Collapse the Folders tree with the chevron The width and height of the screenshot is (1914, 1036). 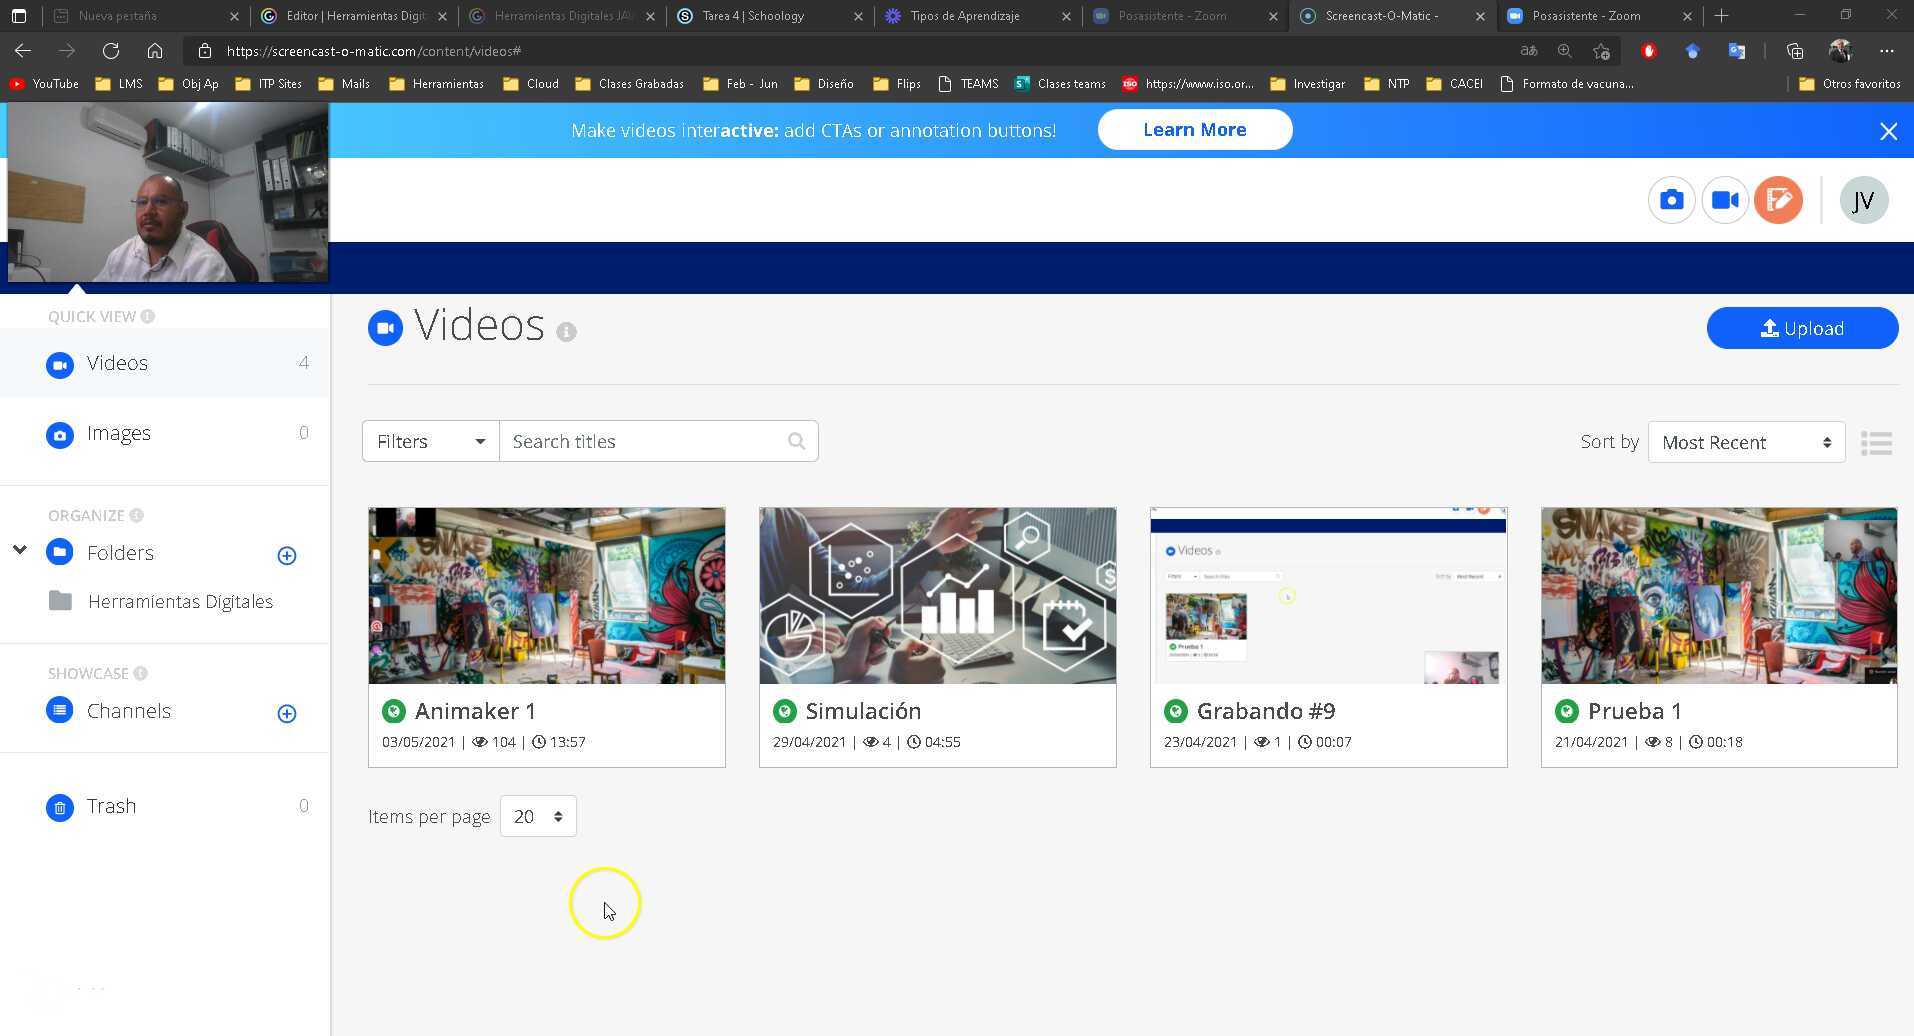[x=19, y=549]
